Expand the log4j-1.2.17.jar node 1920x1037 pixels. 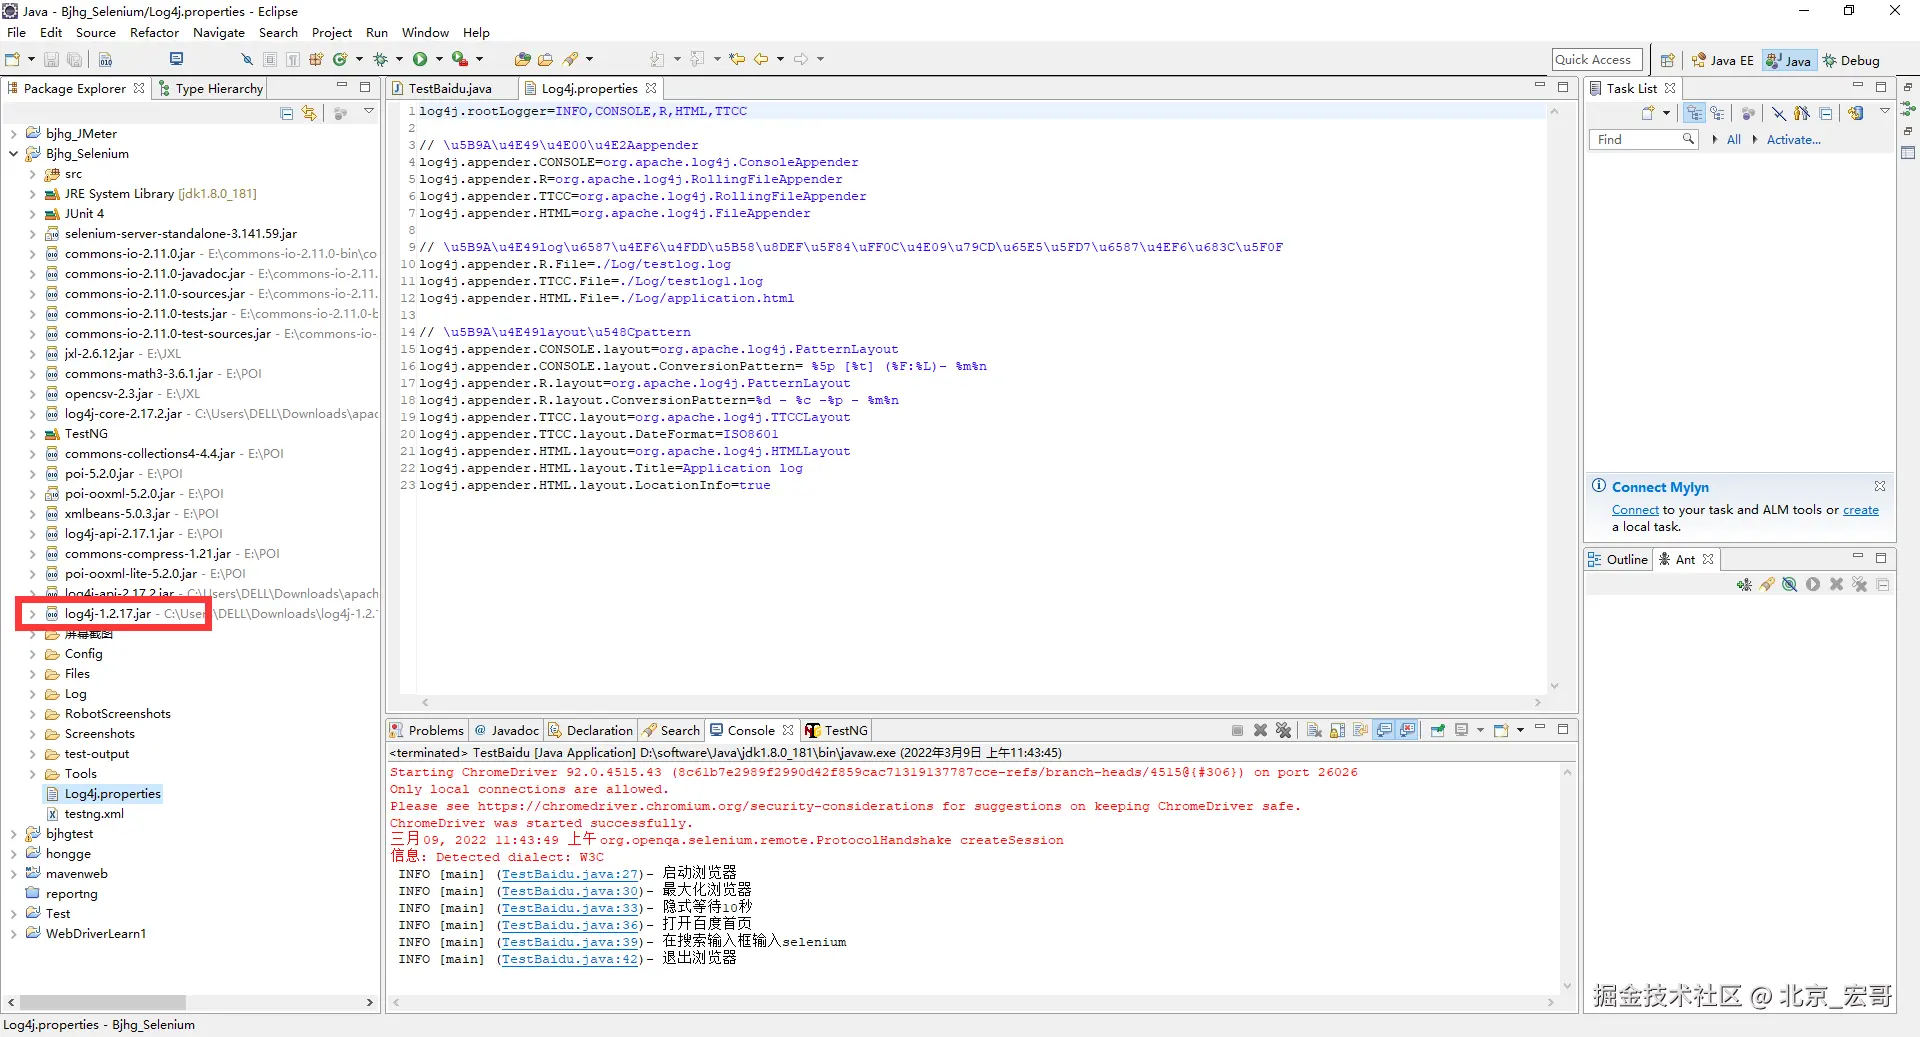pos(32,614)
